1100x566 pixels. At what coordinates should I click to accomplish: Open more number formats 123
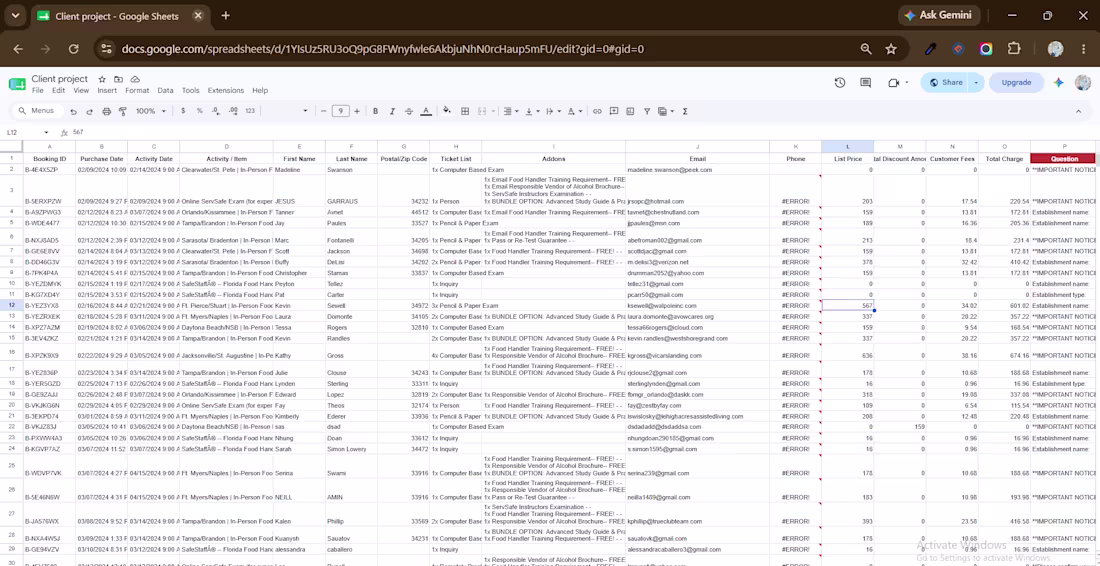point(250,111)
